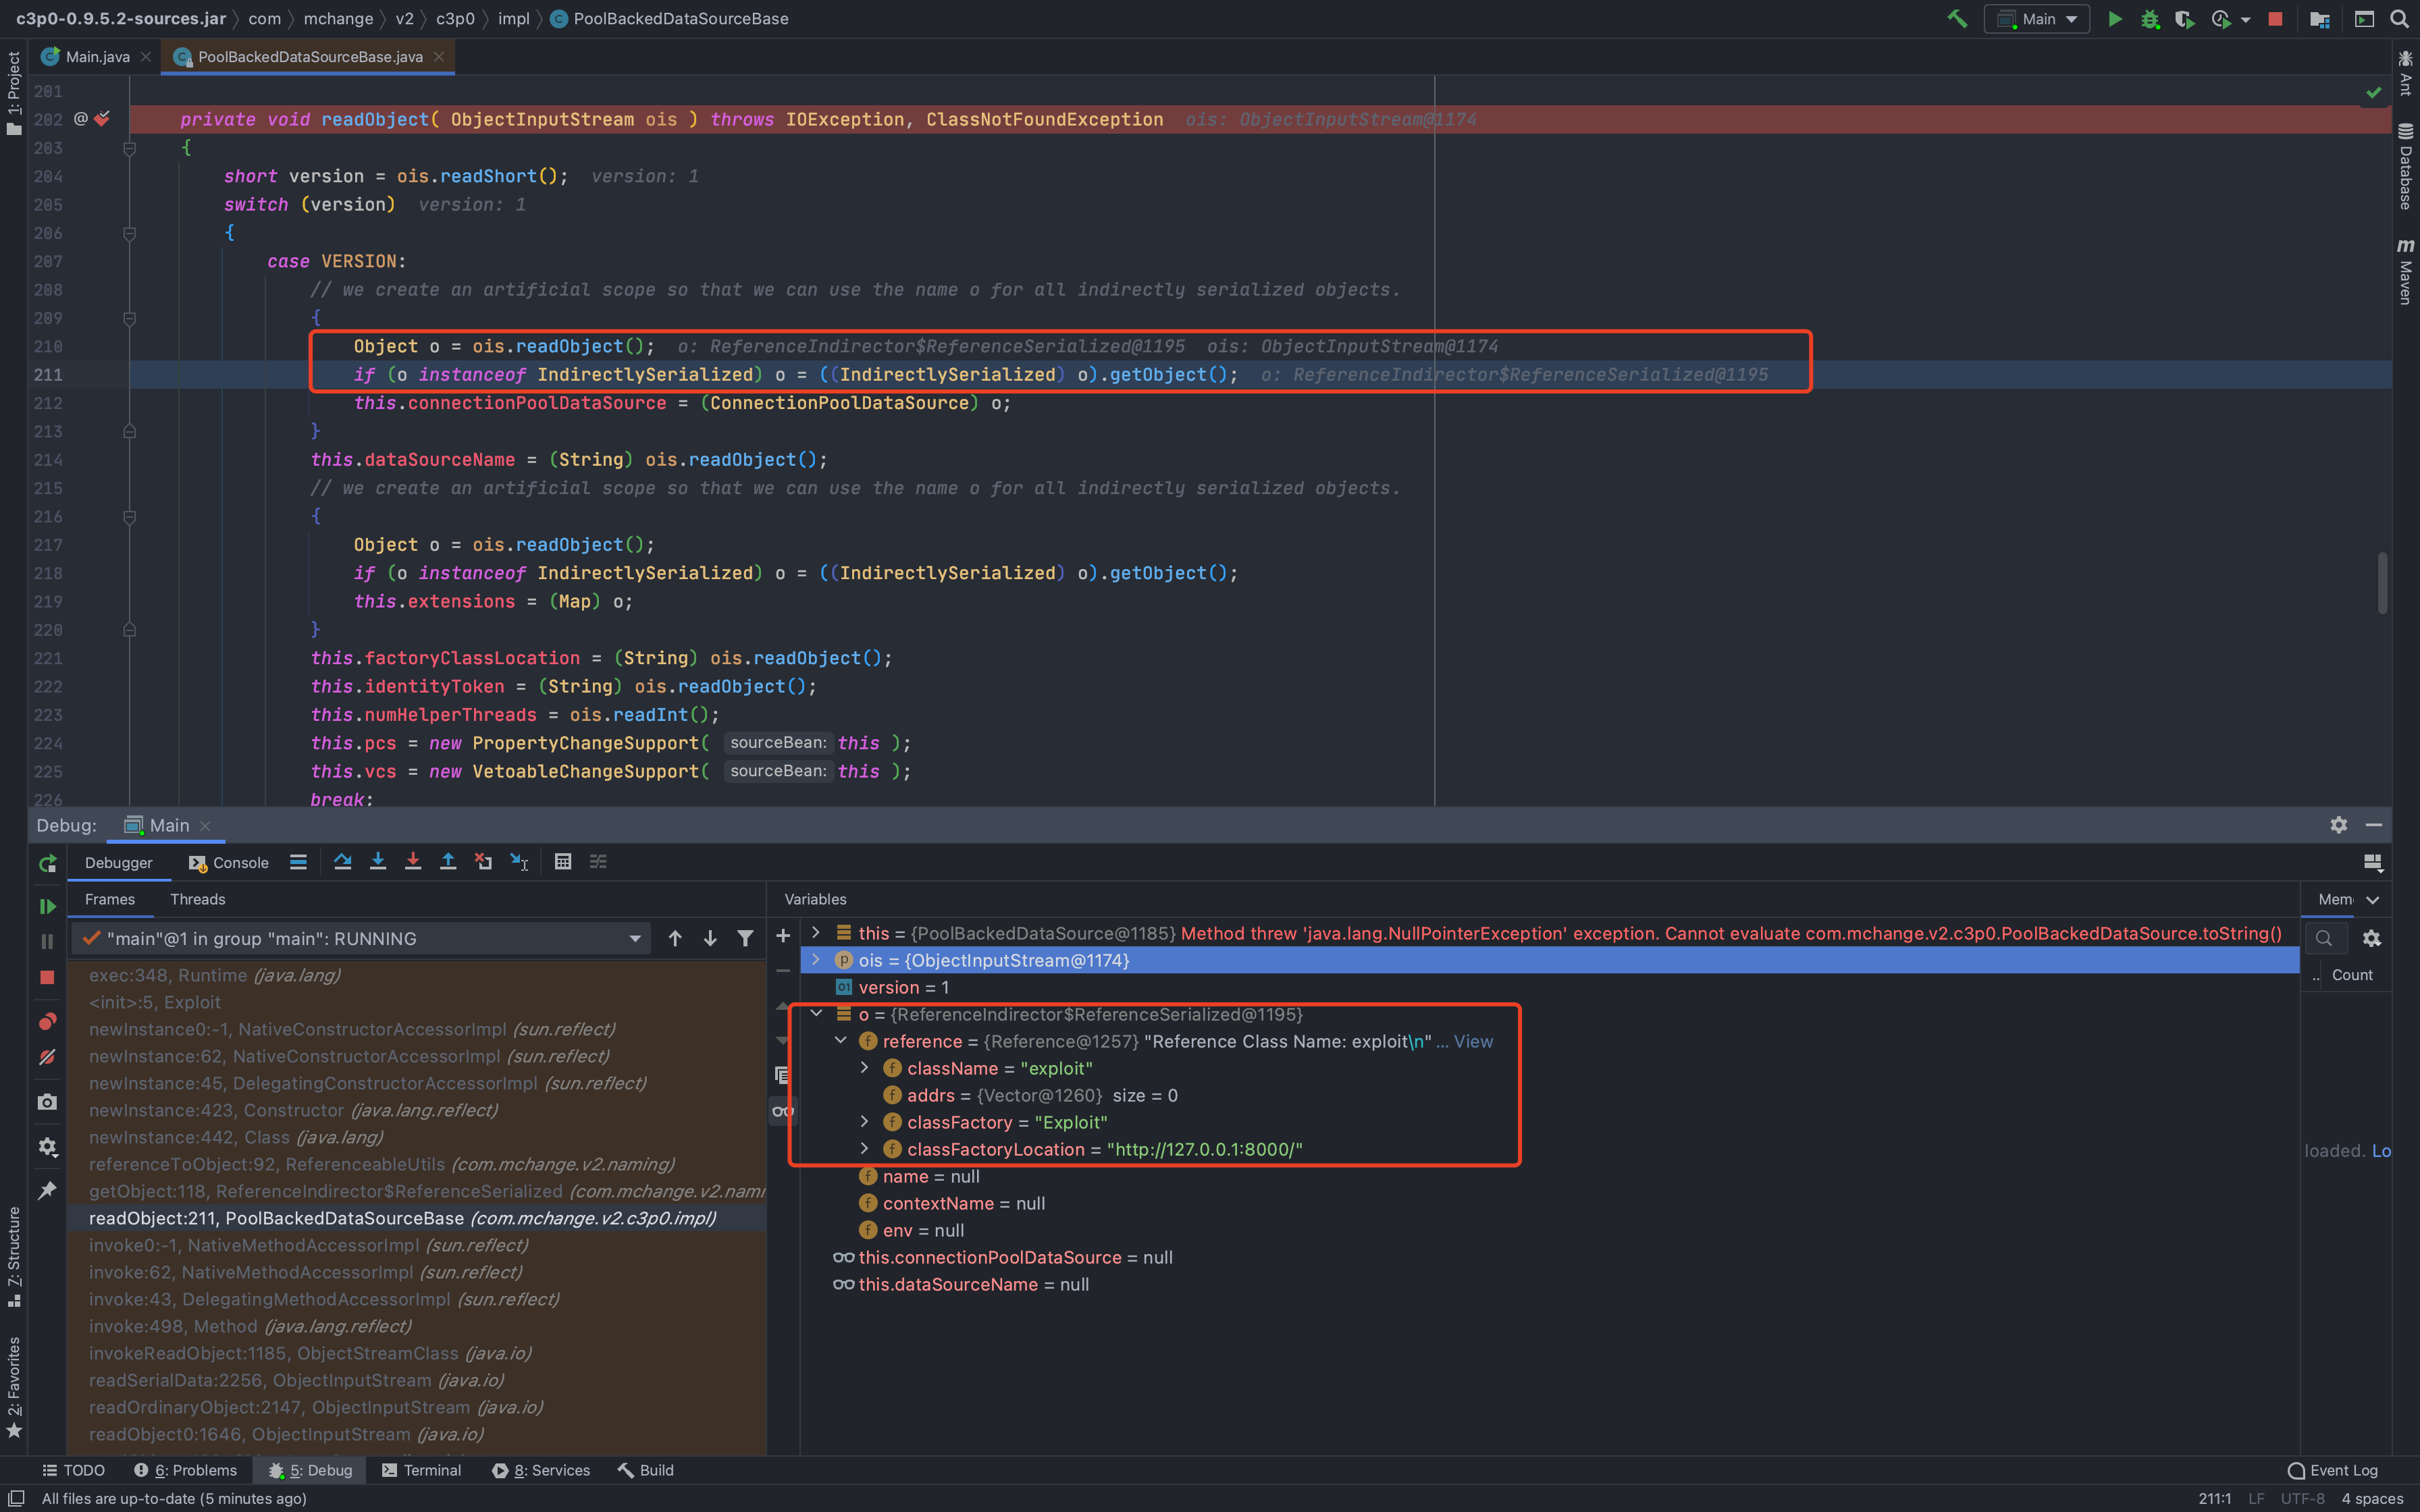Toggle Mute Breakpoints icon
Viewport: 2420px width, 1512px height.
(47, 1057)
